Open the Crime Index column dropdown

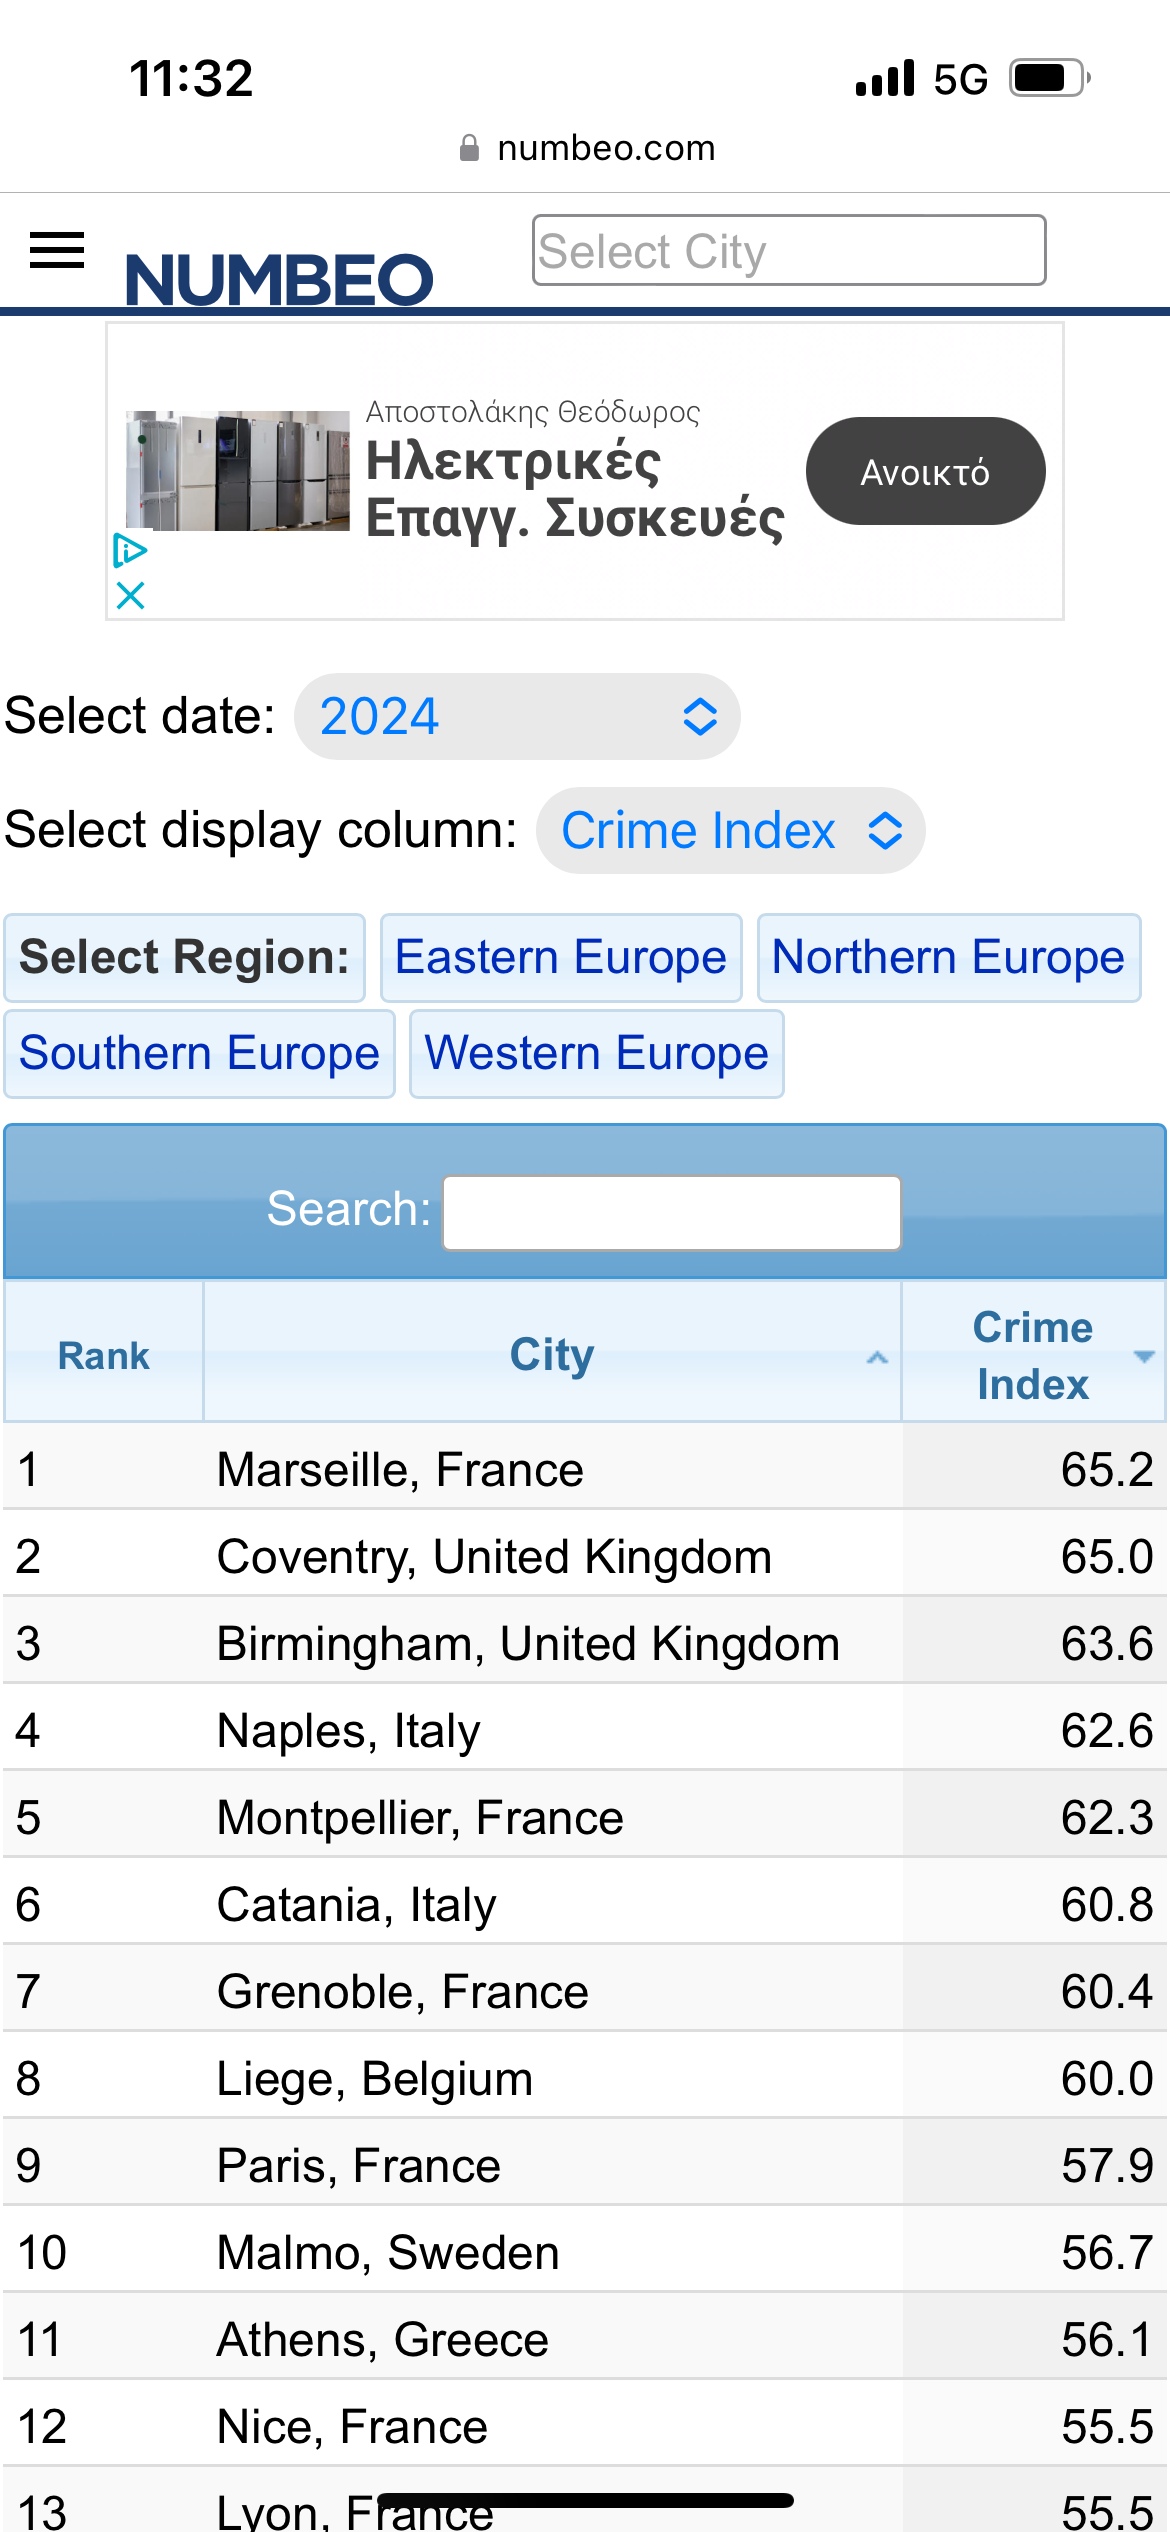(730, 831)
